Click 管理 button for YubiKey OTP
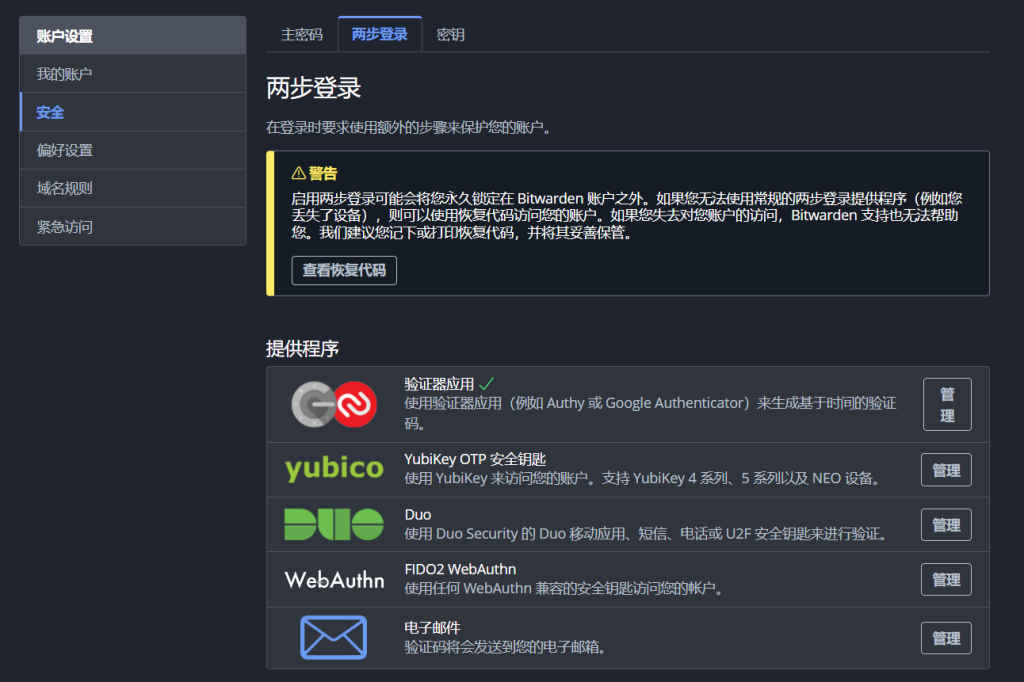Screen dimensions: 1024x682 pyautogui.click(x=946, y=469)
